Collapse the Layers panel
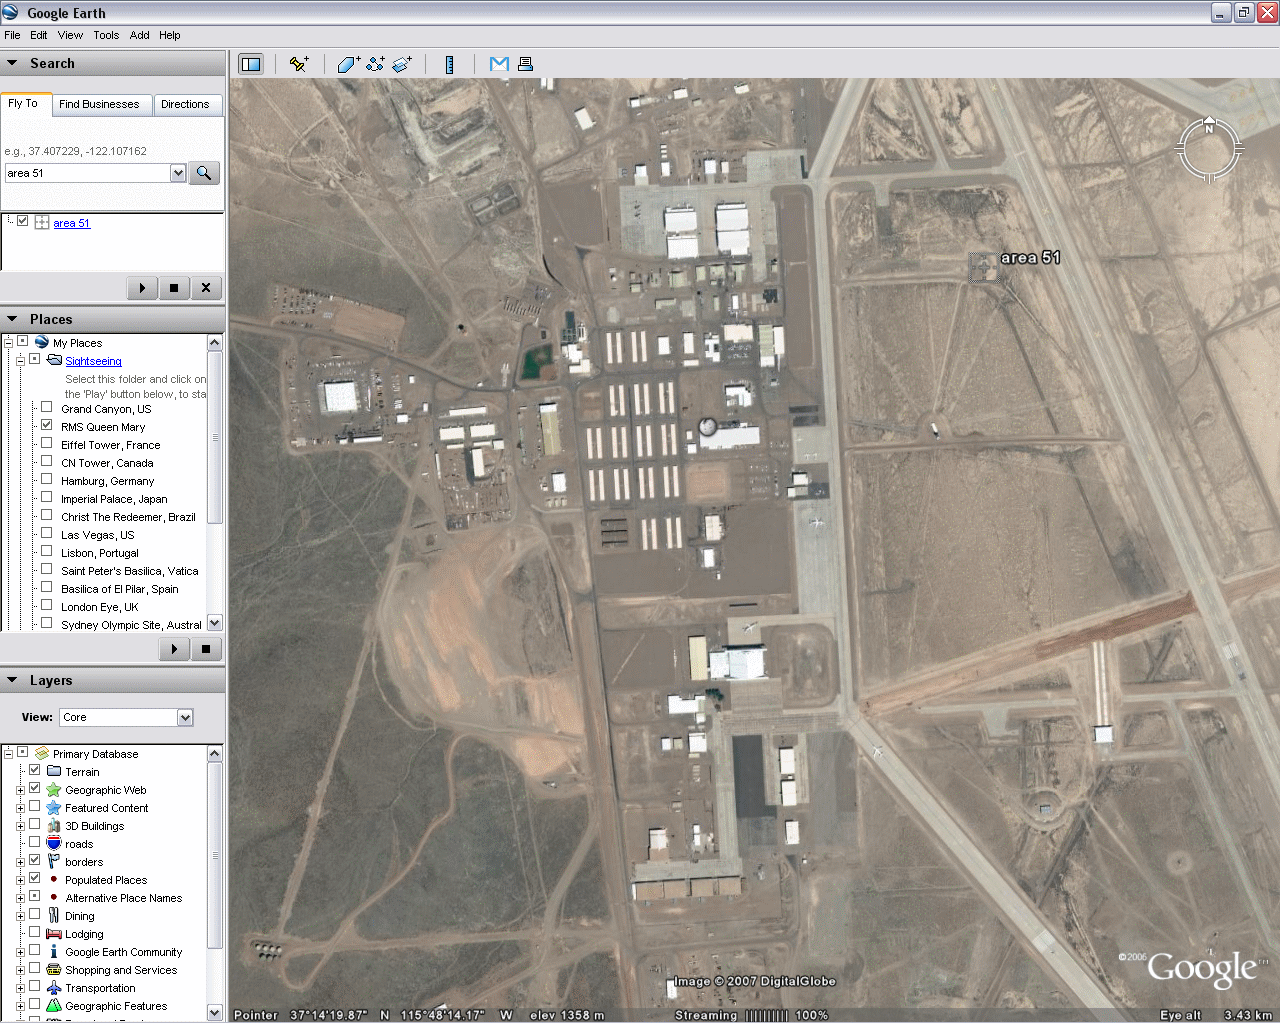This screenshot has width=1280, height=1024. click(12, 680)
